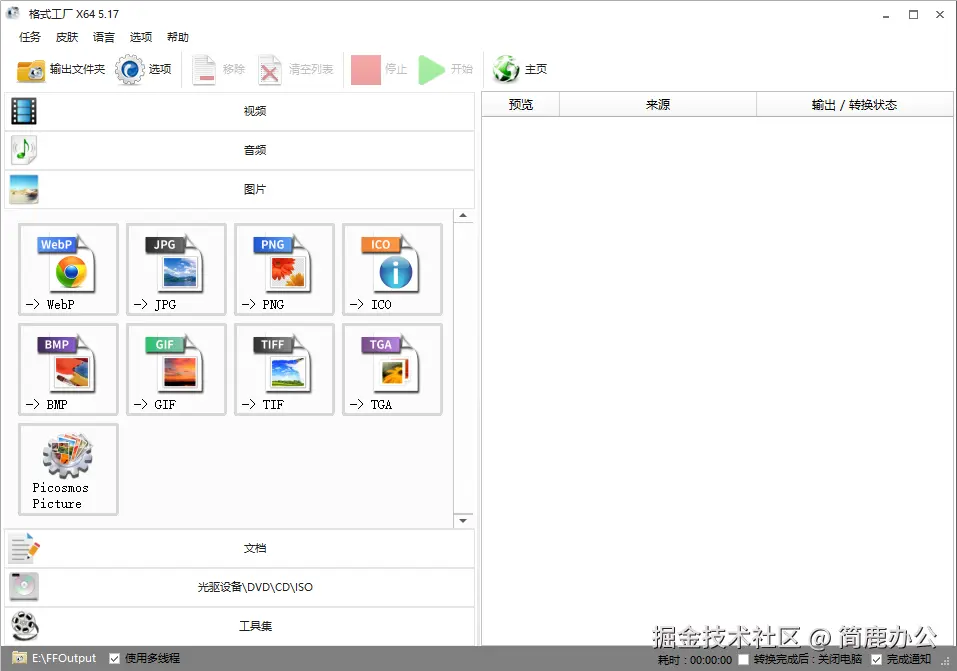Click the format list scroll up arrow
The image size is (957, 671).
(463, 216)
